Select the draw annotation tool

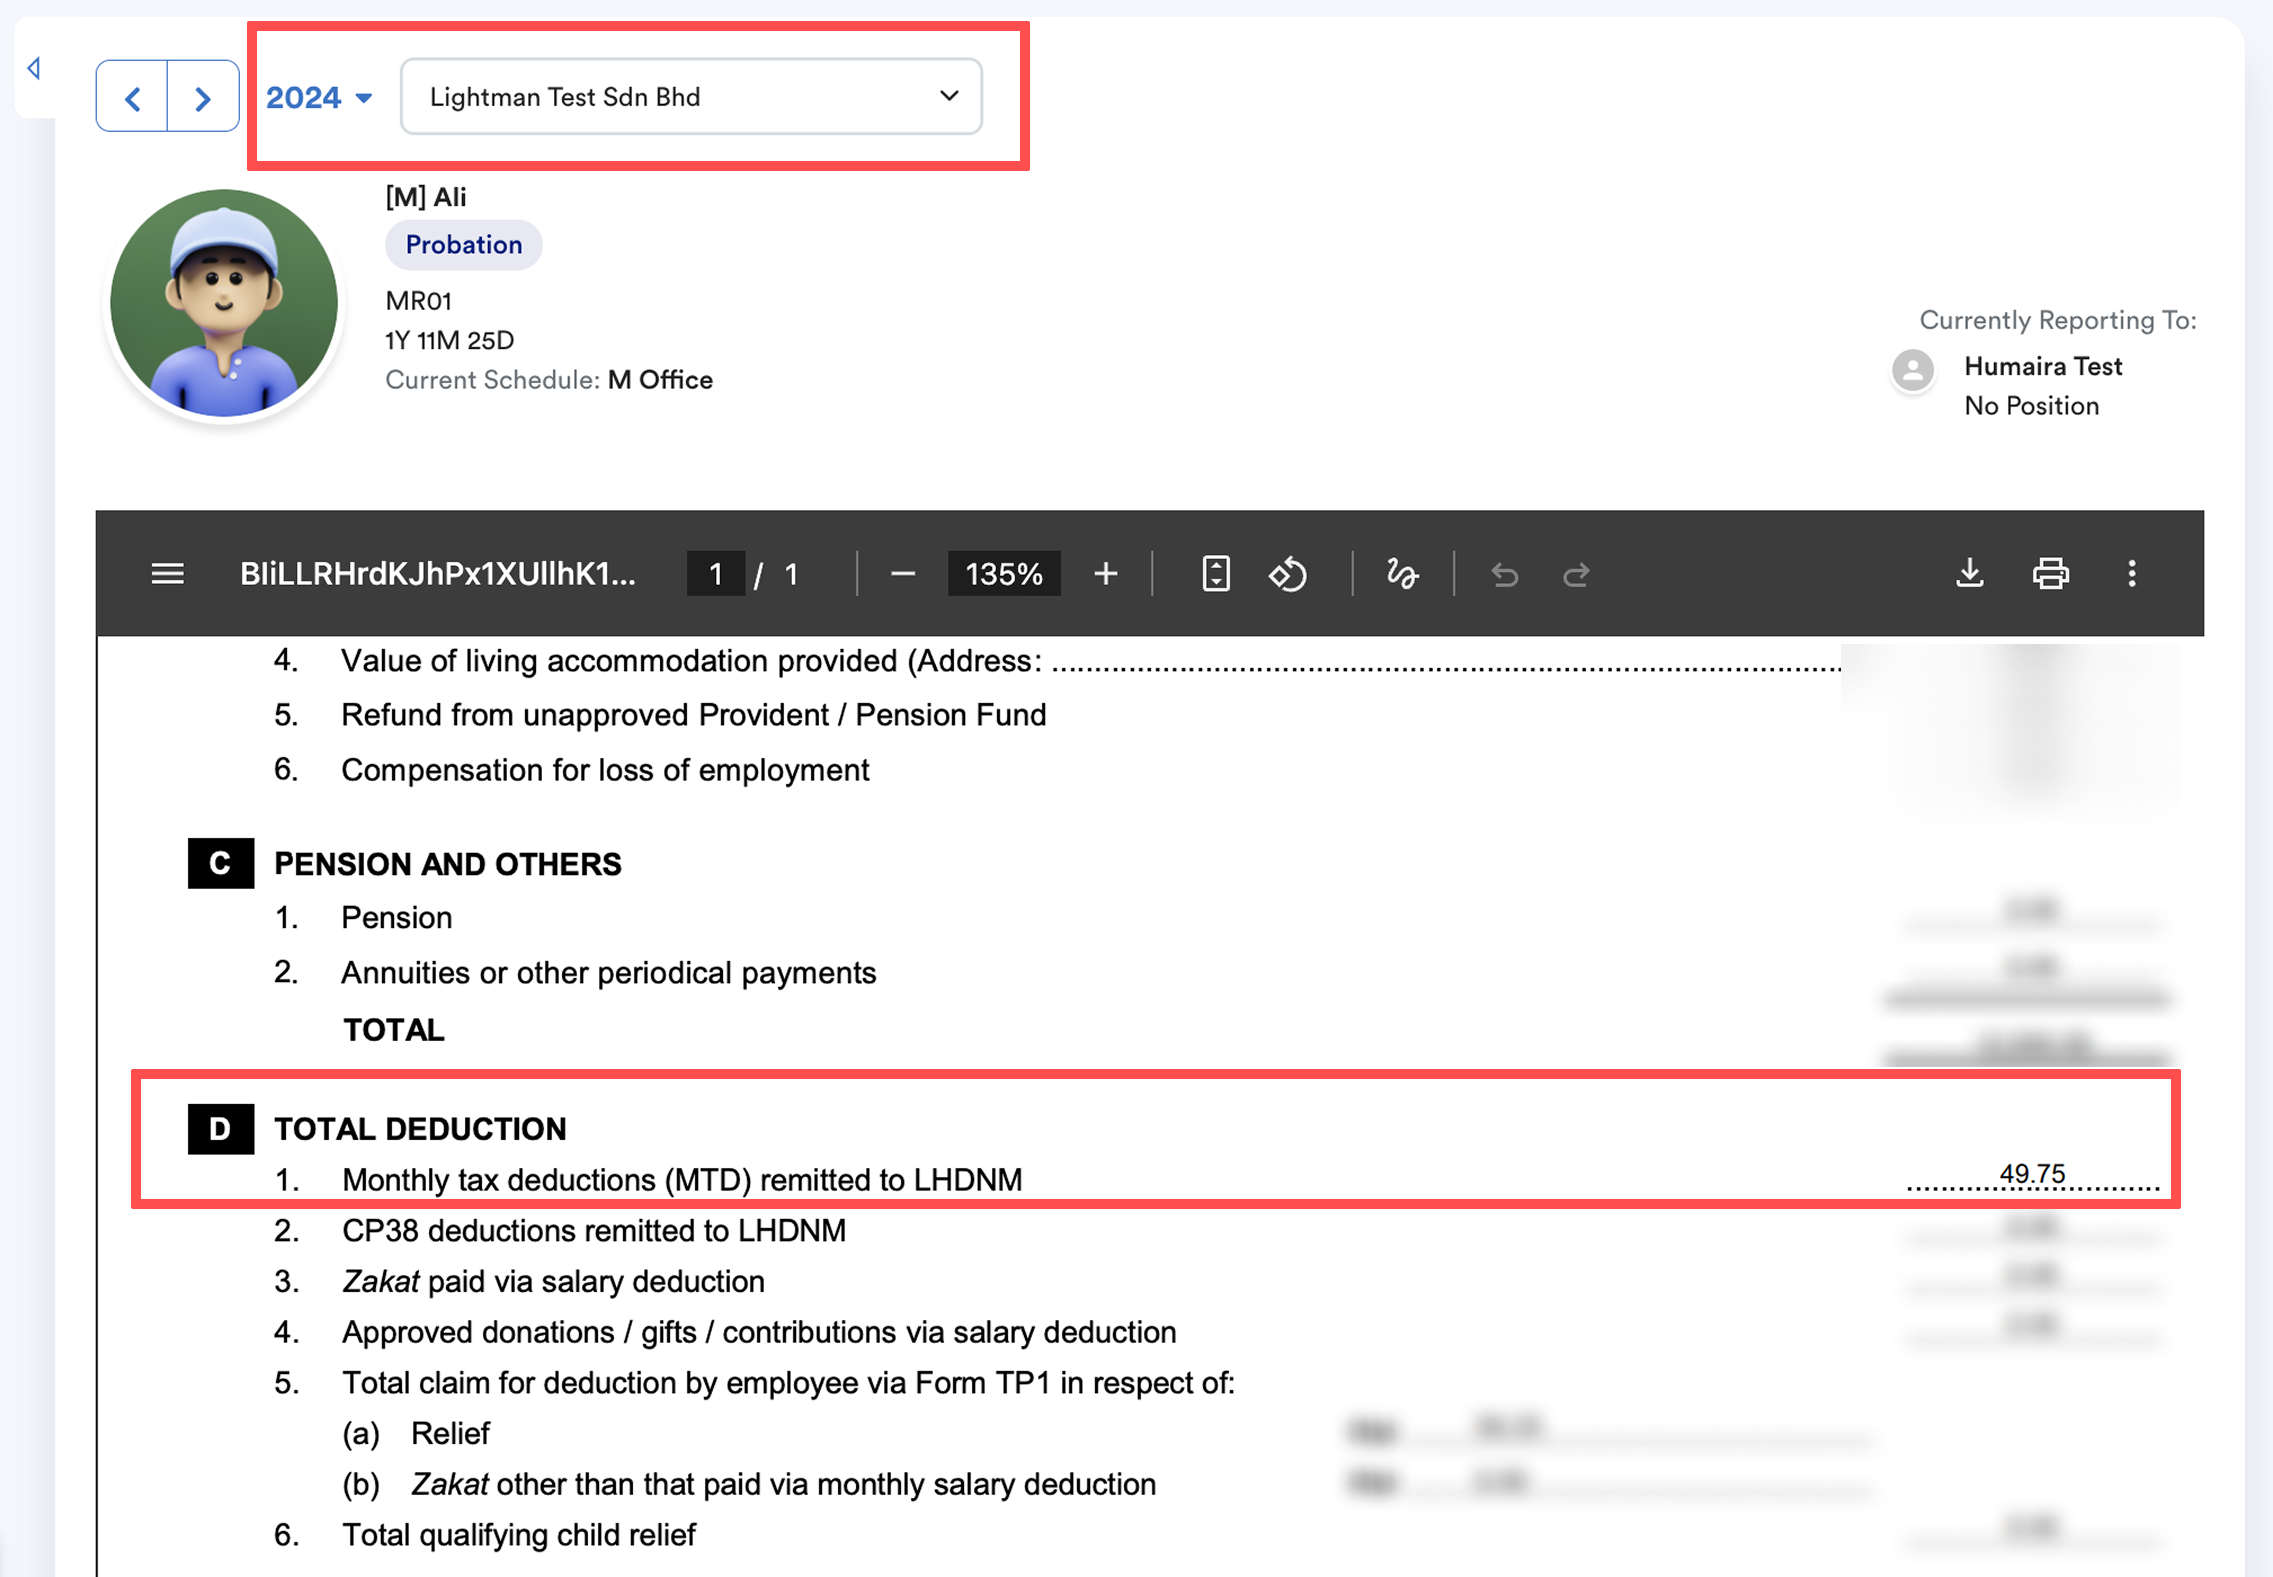(x=1401, y=574)
